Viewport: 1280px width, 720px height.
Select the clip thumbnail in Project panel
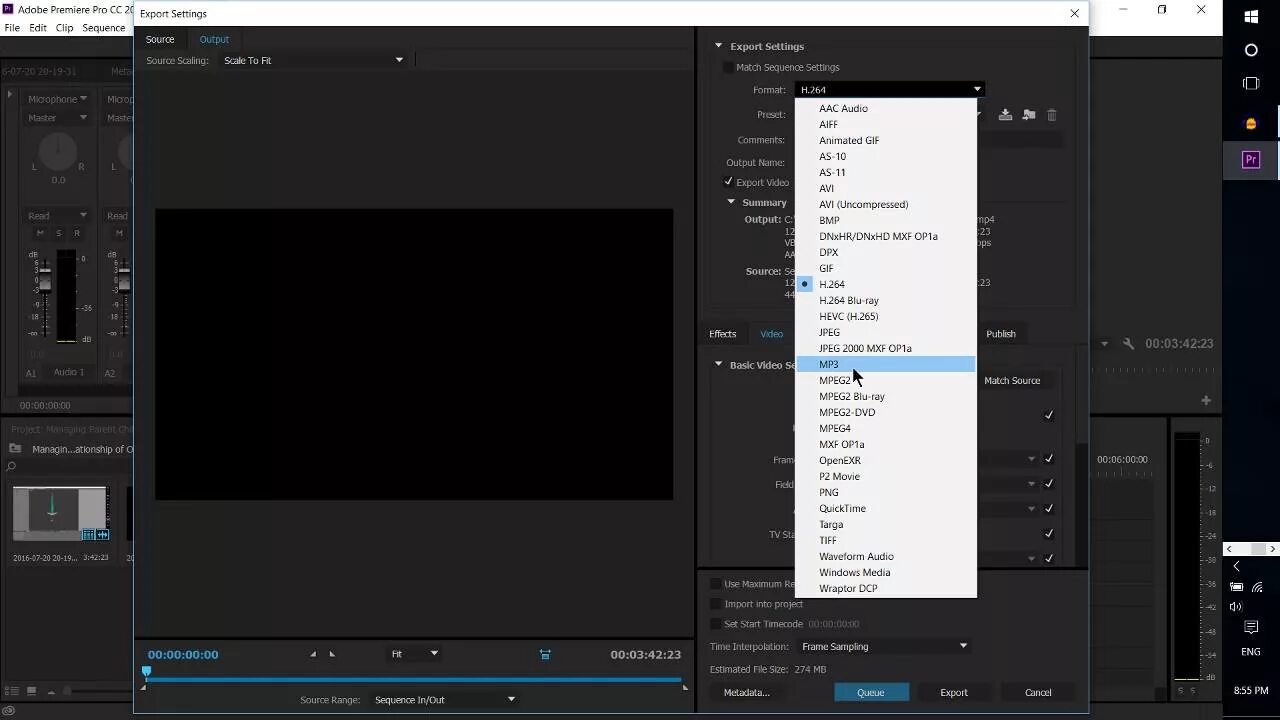point(60,513)
